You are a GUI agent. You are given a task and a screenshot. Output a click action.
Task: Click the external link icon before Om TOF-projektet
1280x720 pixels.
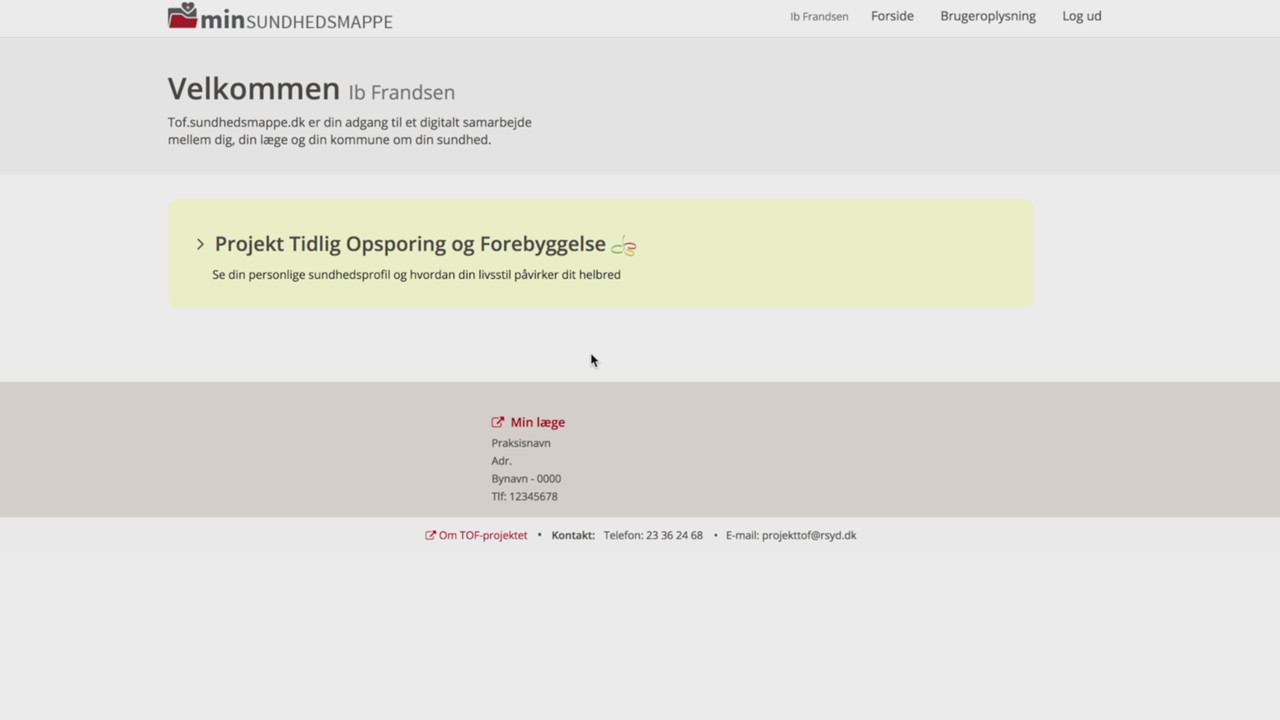pyautogui.click(x=431, y=535)
